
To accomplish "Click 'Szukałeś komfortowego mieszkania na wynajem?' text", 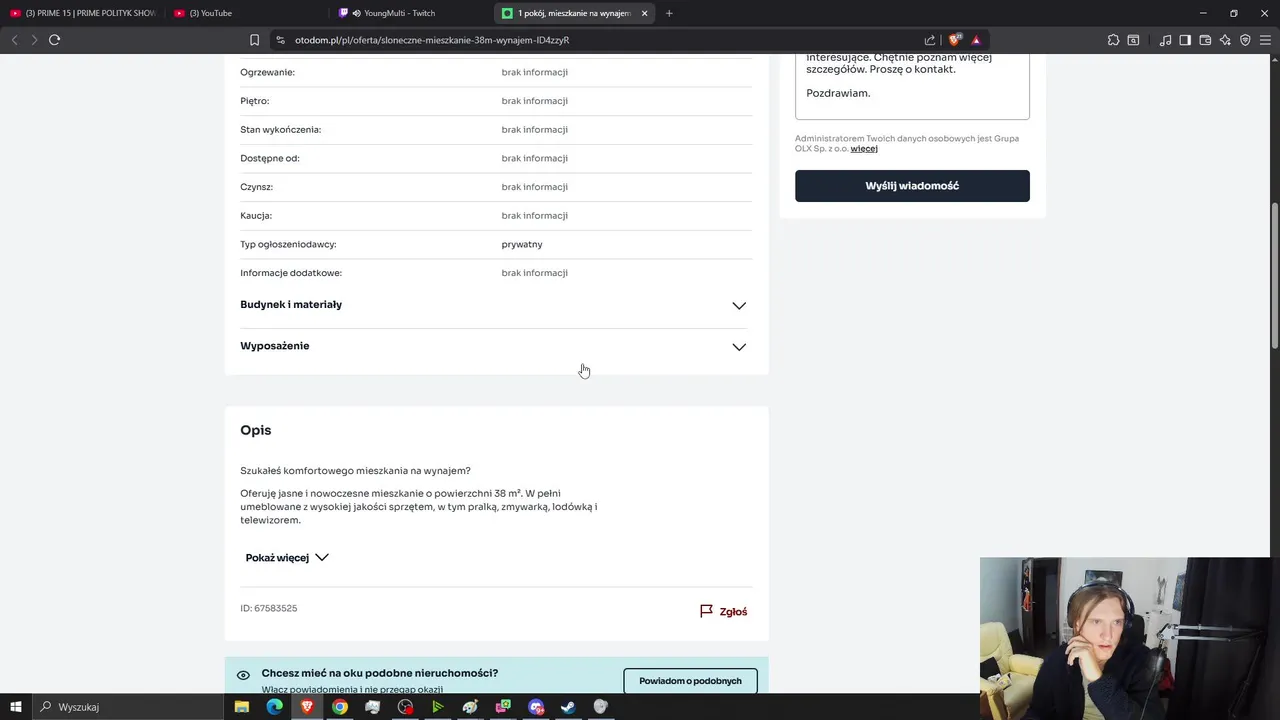I will coord(355,471).
